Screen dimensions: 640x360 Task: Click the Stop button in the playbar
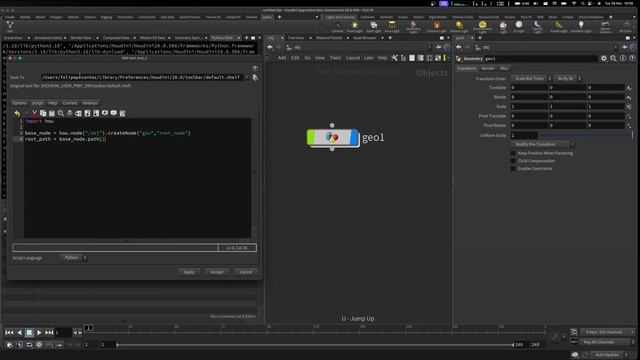29,333
